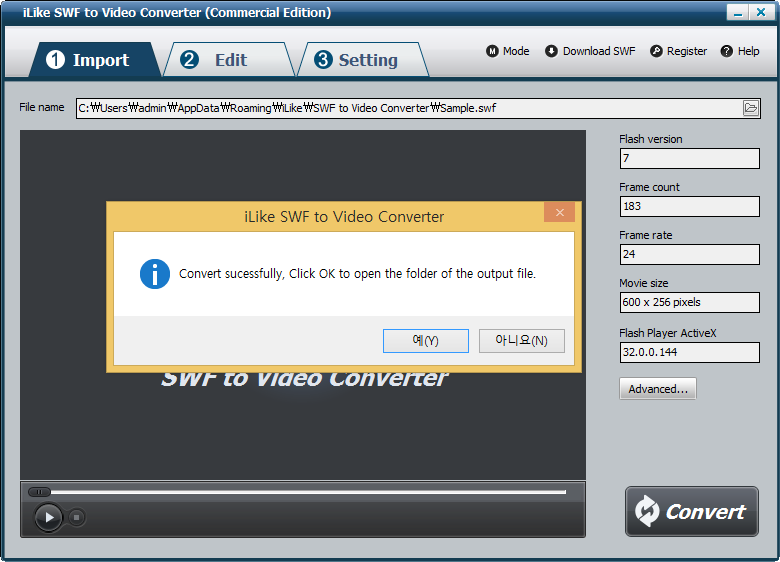
Task: Click the Flash Player ActiveX version field
Action: [x=689, y=352]
